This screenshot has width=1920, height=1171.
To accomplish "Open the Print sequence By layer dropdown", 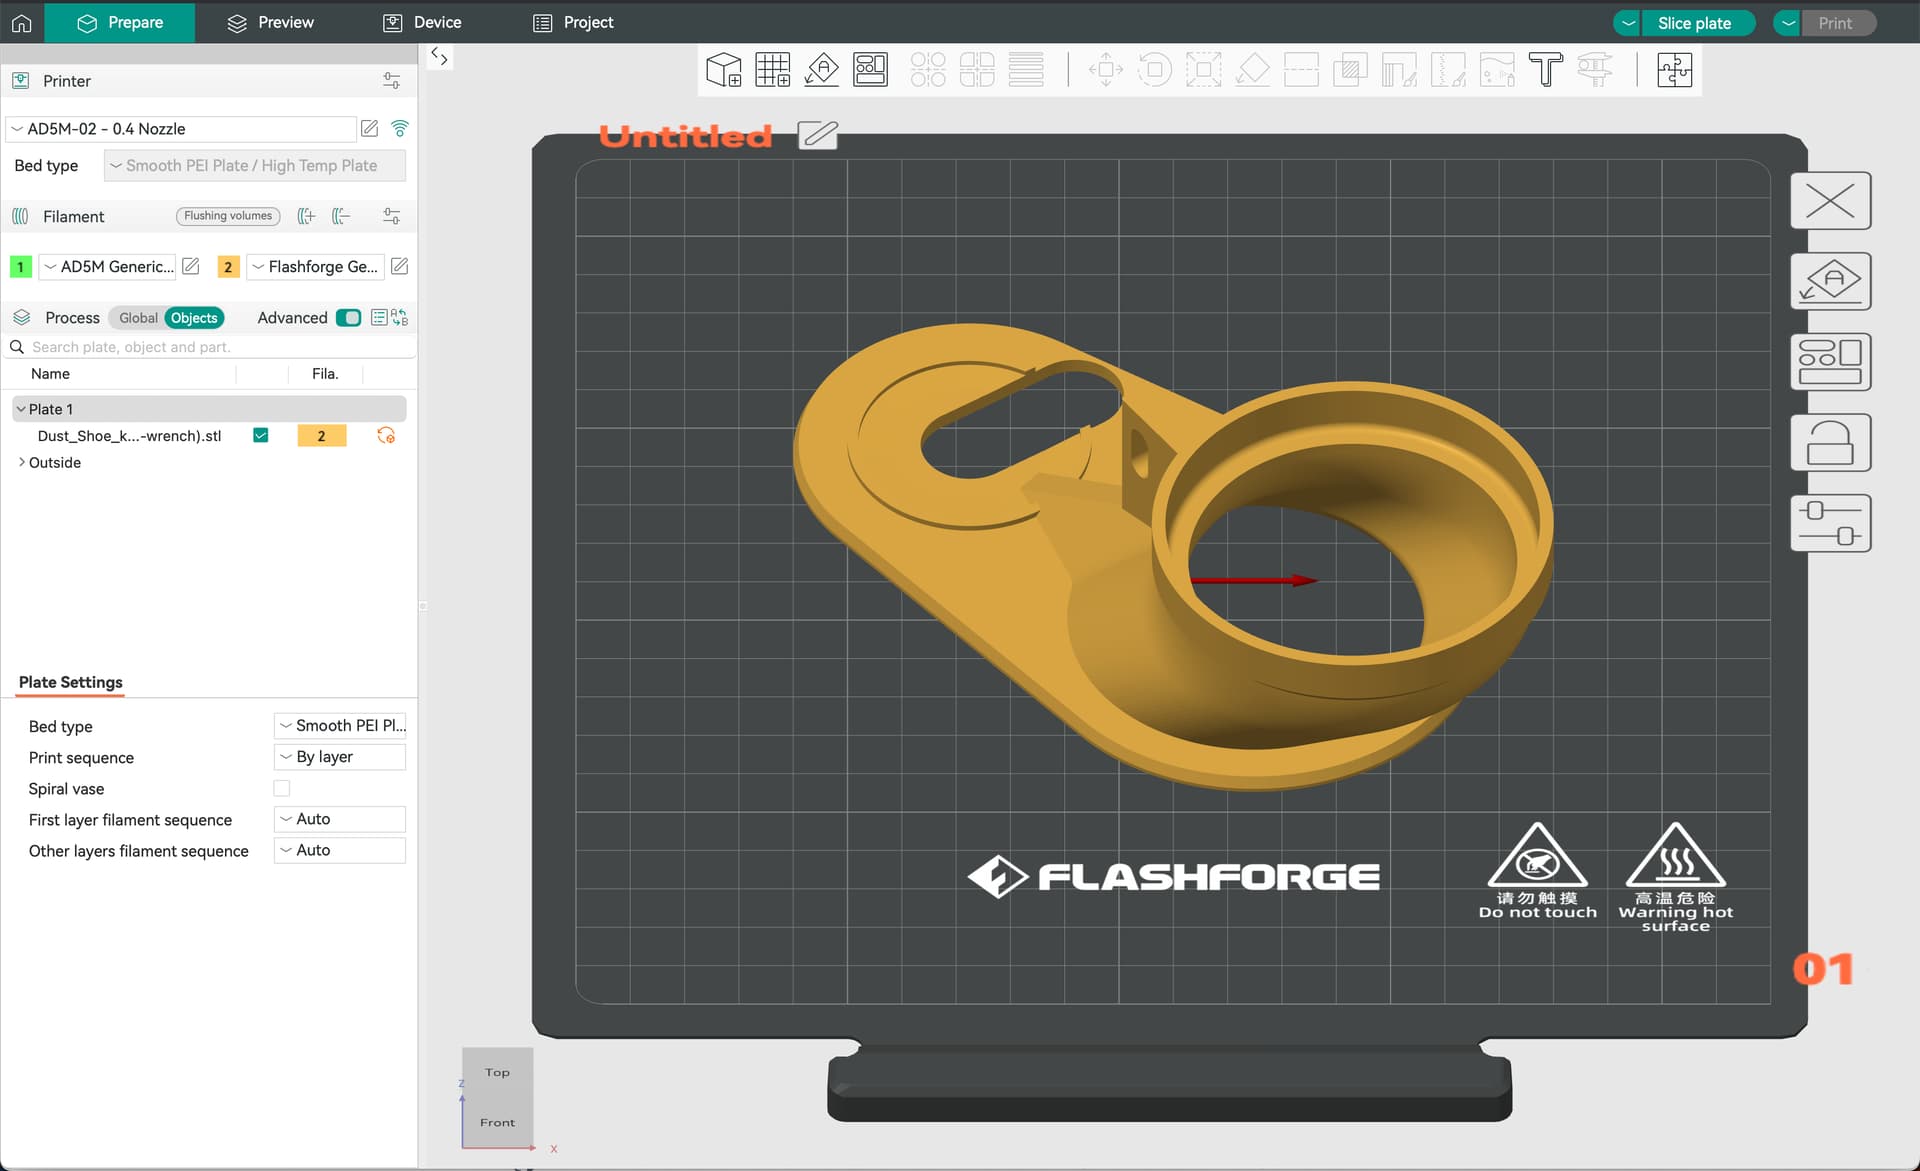I will pos(340,757).
